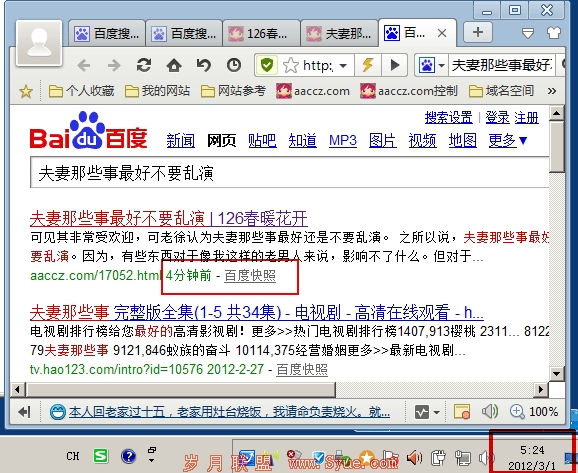The image size is (578, 473).
Task: Go forward with the forward arrow
Action: click(114, 66)
